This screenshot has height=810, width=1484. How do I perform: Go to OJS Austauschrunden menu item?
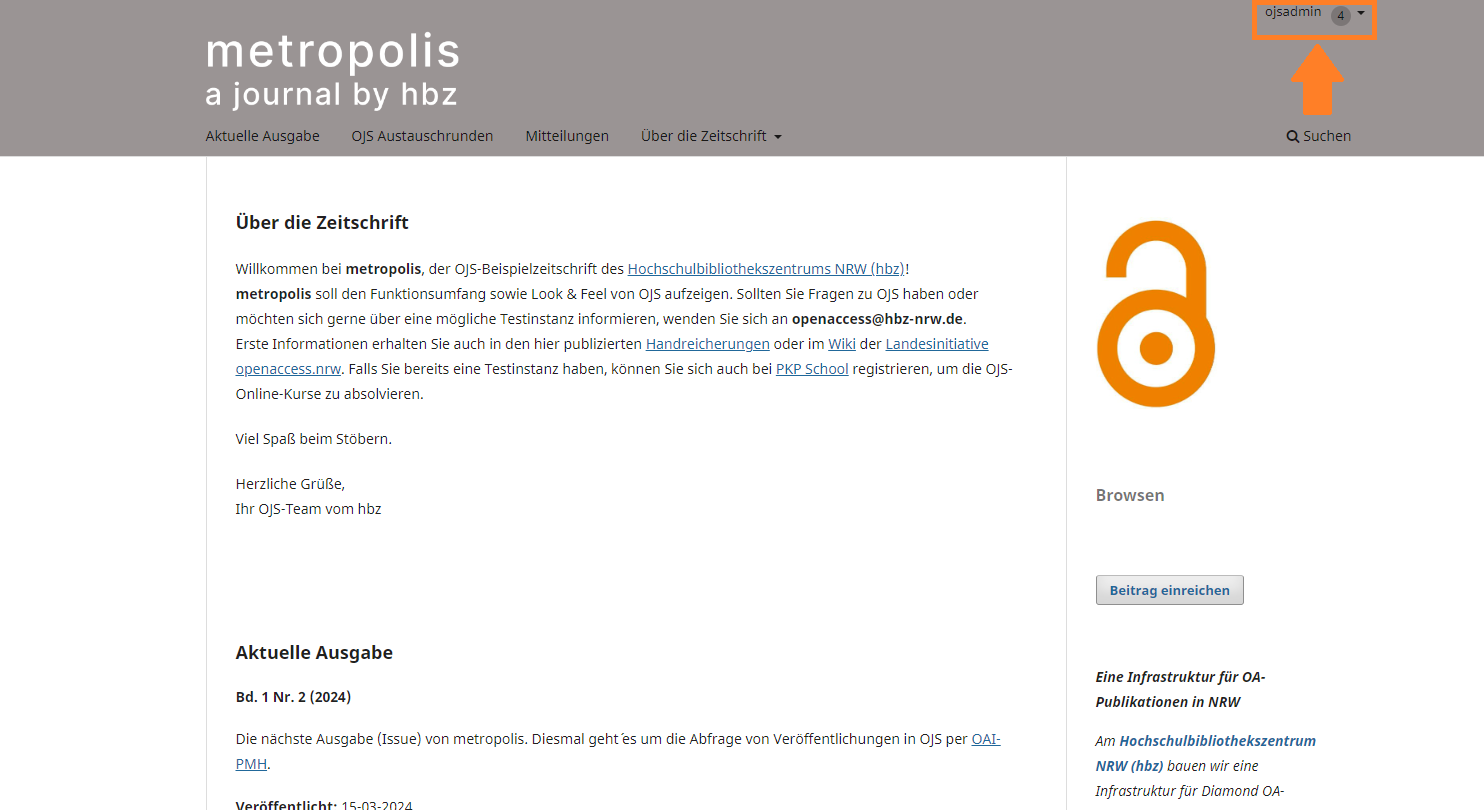click(x=422, y=136)
